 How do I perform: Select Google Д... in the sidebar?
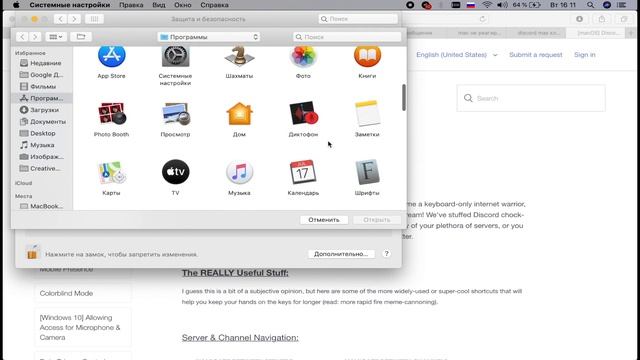coord(42,75)
